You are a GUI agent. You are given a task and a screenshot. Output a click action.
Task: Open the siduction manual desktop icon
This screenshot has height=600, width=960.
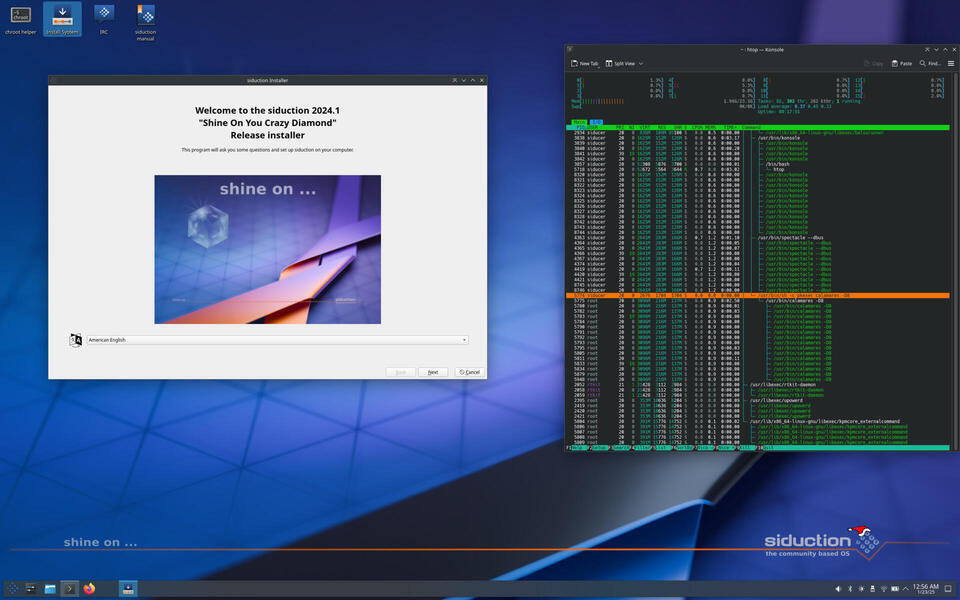click(146, 23)
